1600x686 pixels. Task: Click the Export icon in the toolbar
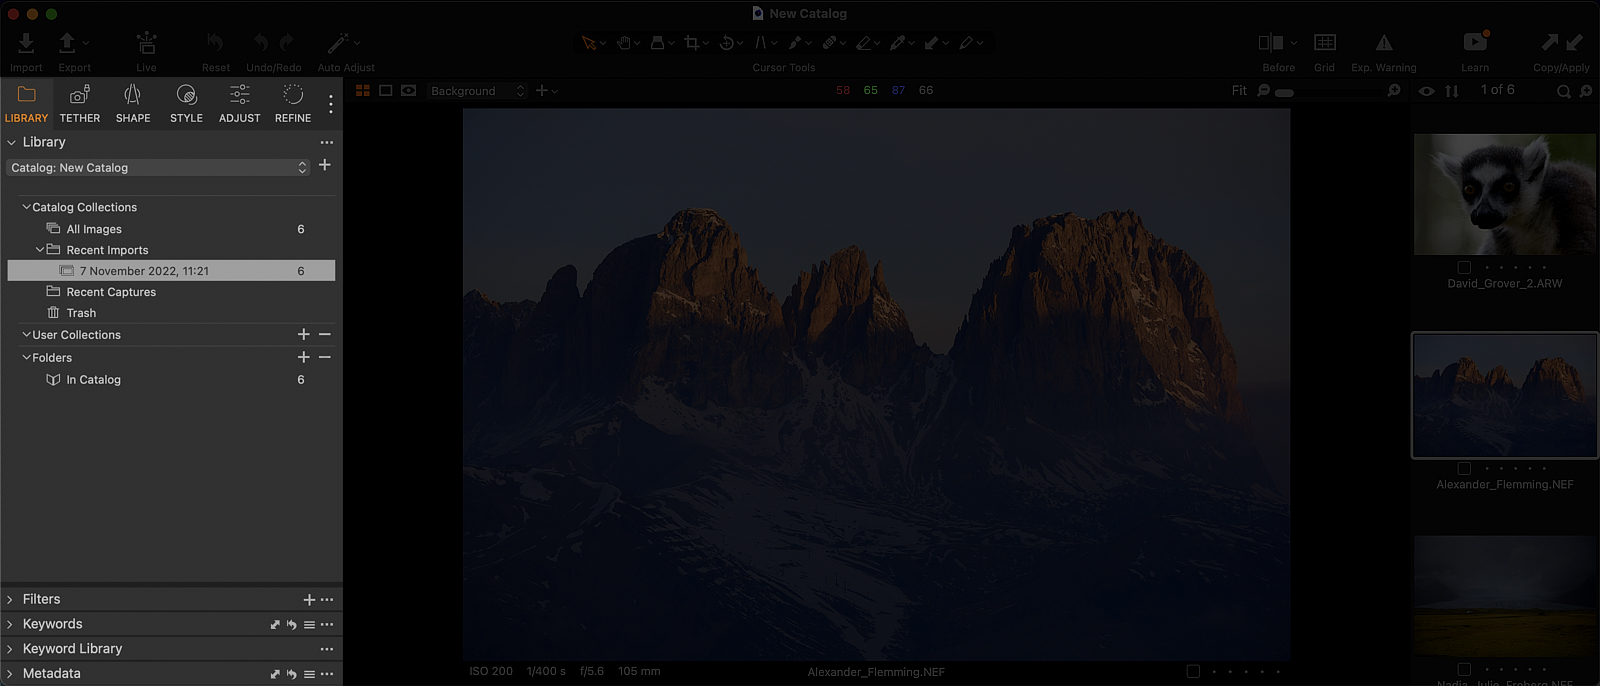point(67,42)
